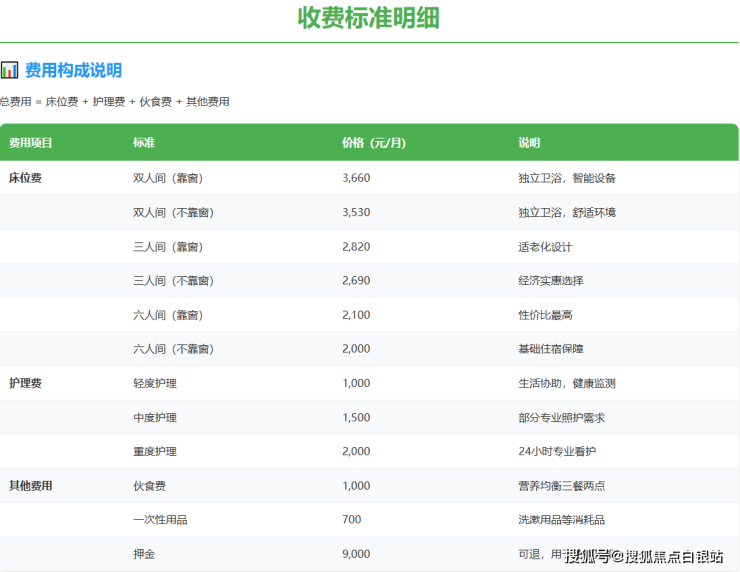Click the 总费用 formula text line
This screenshot has width=740, height=572.
114,102
